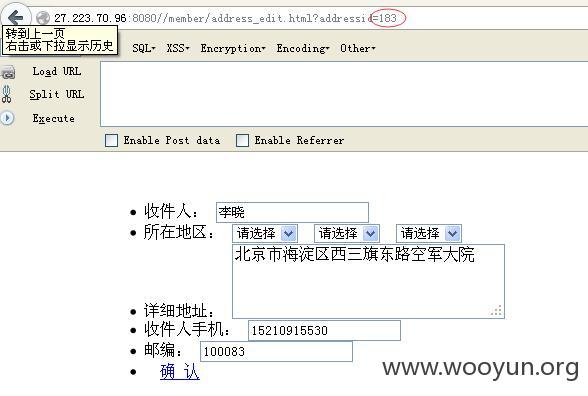This screenshot has width=588, height=396.
Task: Open the third 请选择 region dropdown
Action: (x=429, y=233)
